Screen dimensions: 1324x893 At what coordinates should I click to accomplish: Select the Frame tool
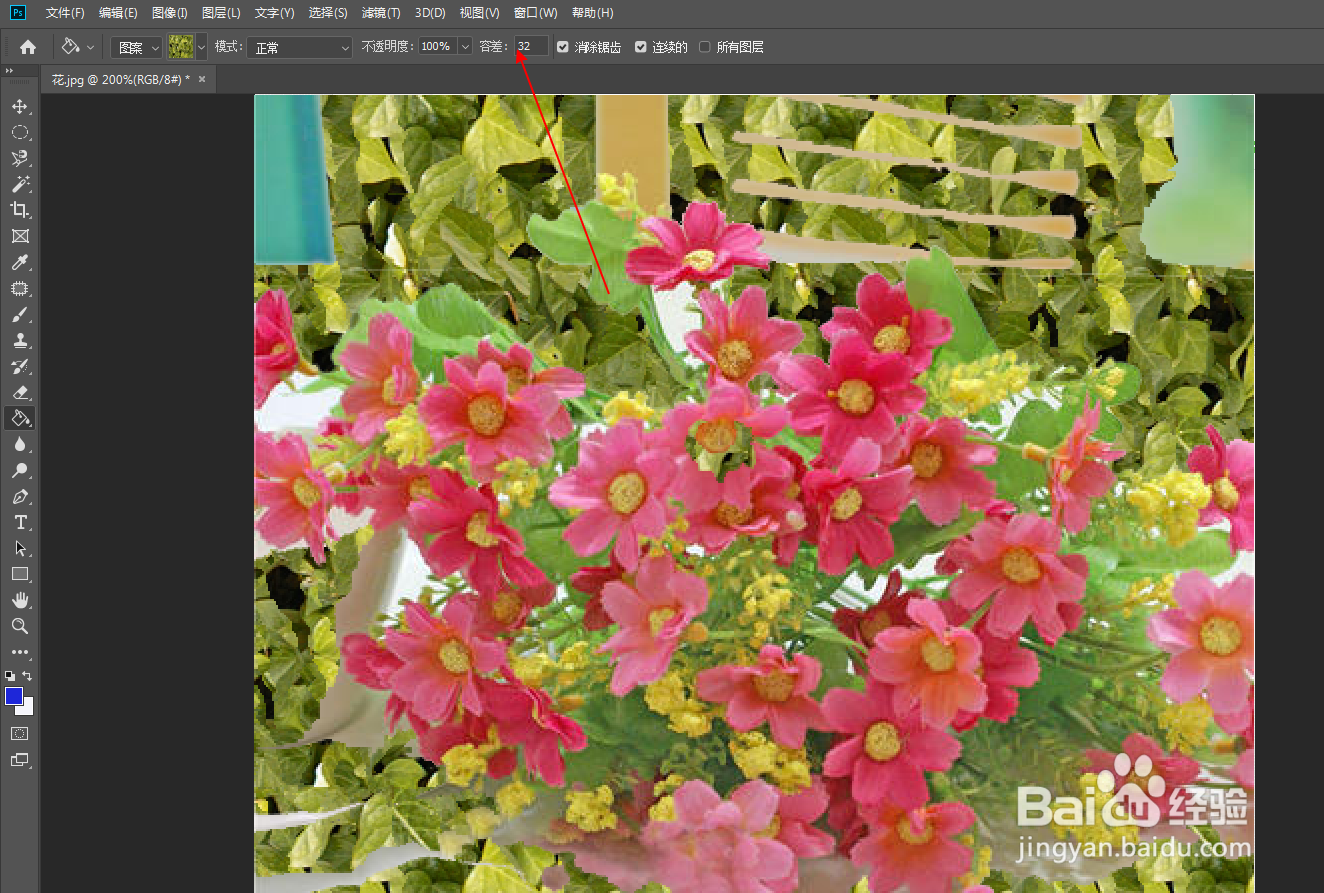click(x=20, y=236)
